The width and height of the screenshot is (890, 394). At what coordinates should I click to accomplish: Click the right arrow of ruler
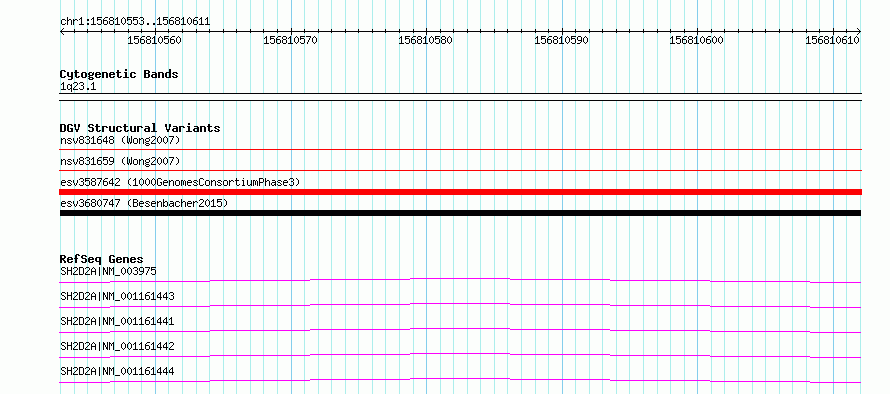[858, 31]
